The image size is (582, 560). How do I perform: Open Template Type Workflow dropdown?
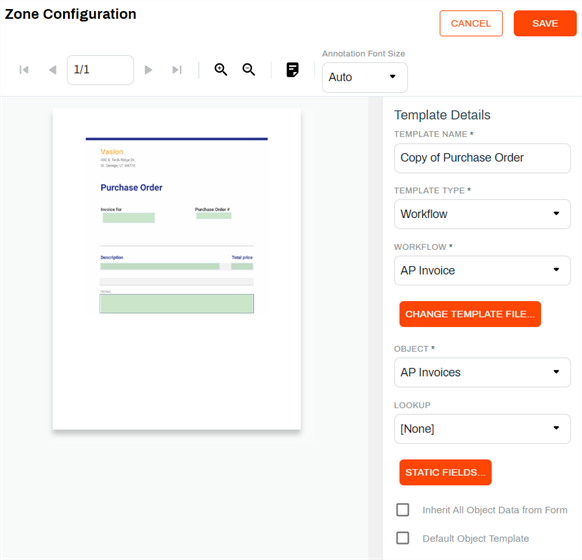pos(482,214)
